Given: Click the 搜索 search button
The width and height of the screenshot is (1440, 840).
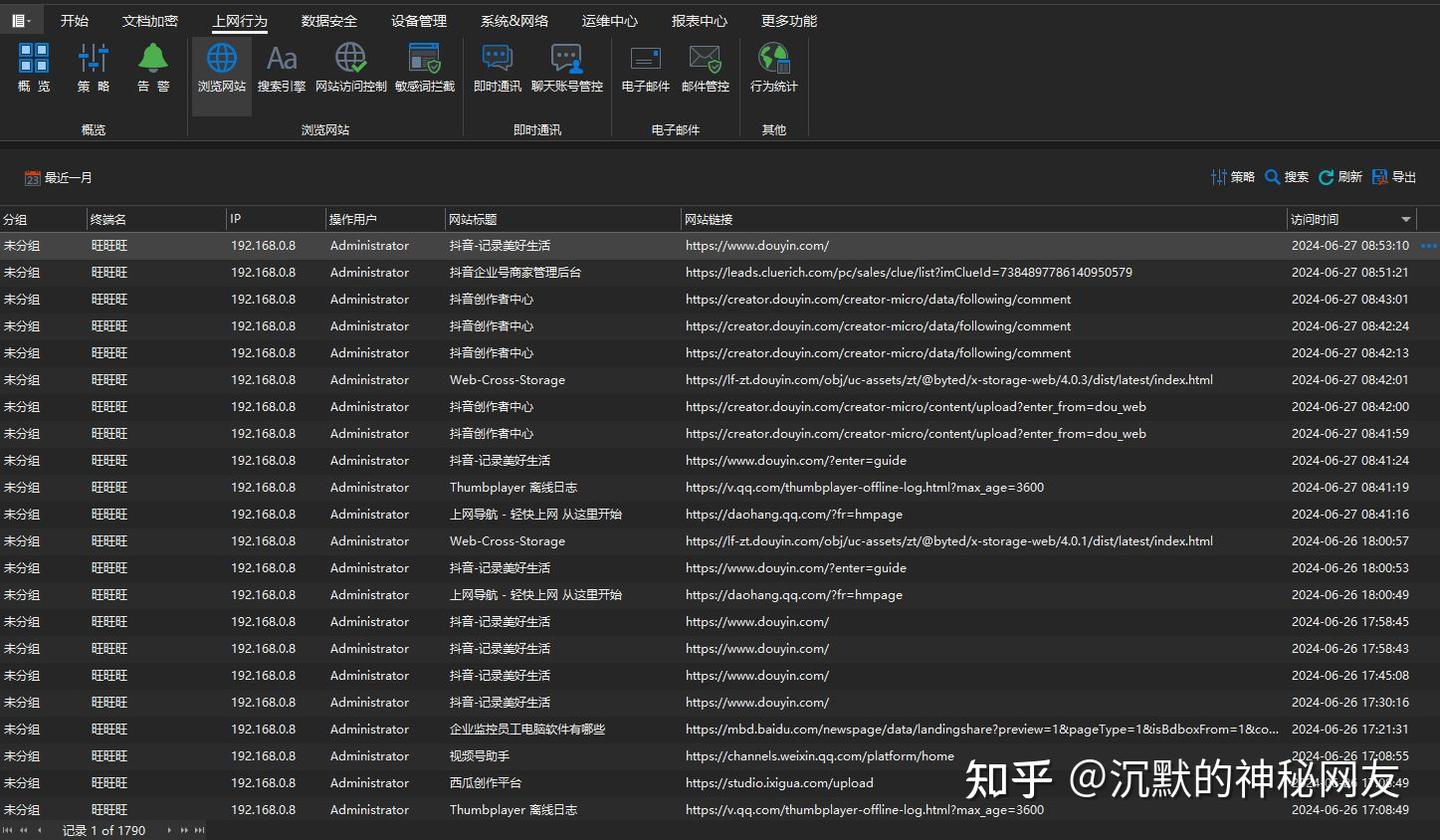Looking at the screenshot, I should pyautogui.click(x=1287, y=177).
